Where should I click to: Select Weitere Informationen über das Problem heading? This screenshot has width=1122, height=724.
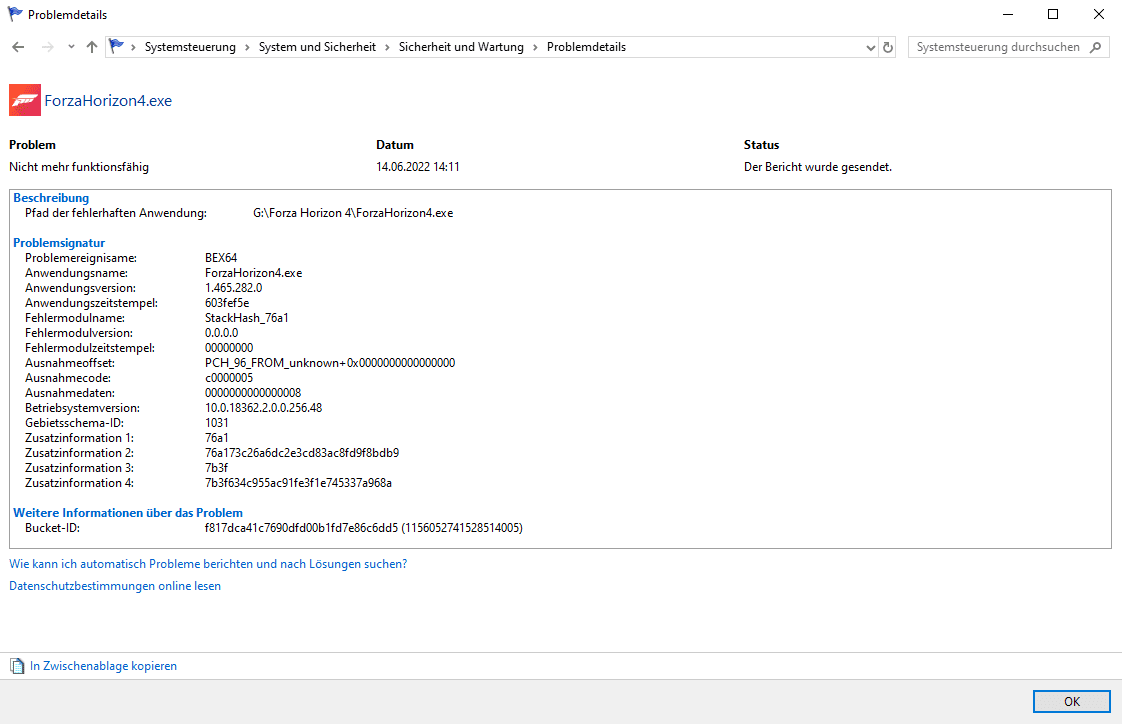tap(128, 513)
